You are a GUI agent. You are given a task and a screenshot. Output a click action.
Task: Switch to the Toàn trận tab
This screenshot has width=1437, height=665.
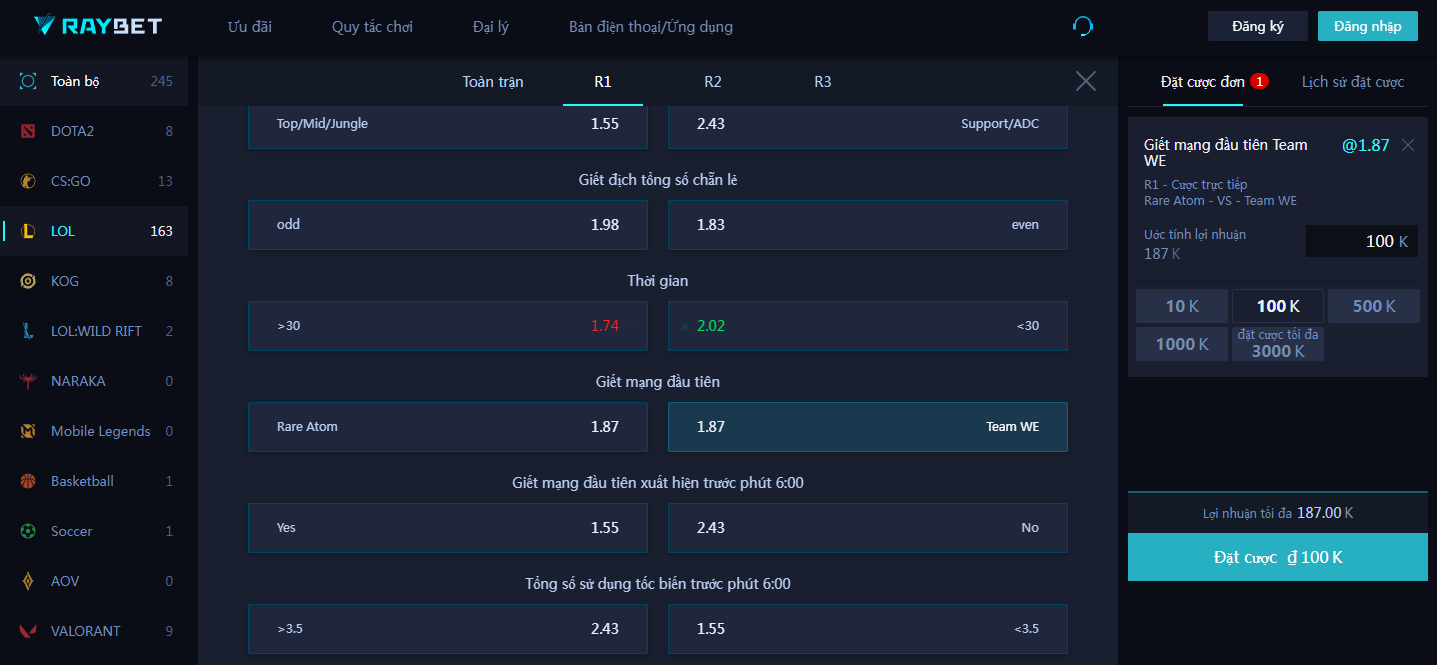pos(493,82)
